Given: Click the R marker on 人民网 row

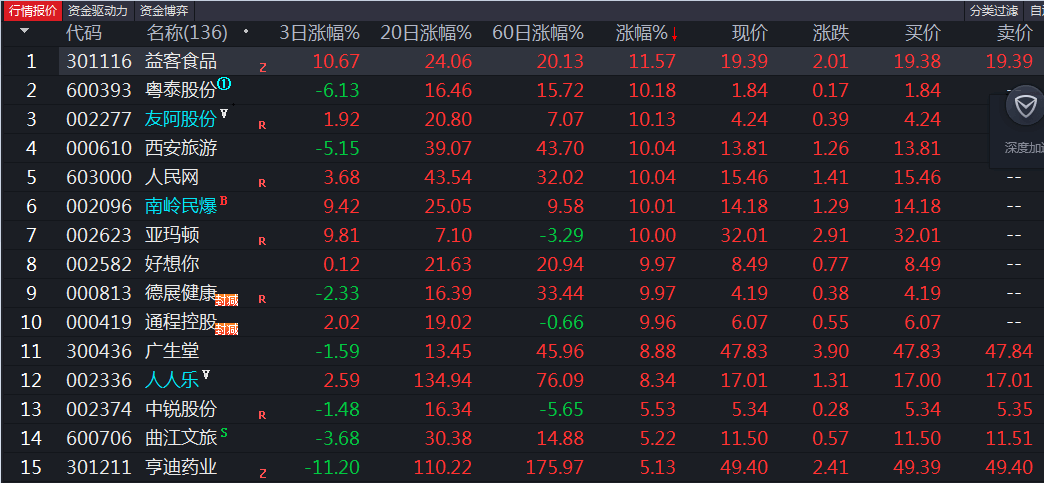Looking at the screenshot, I should pyautogui.click(x=262, y=183).
